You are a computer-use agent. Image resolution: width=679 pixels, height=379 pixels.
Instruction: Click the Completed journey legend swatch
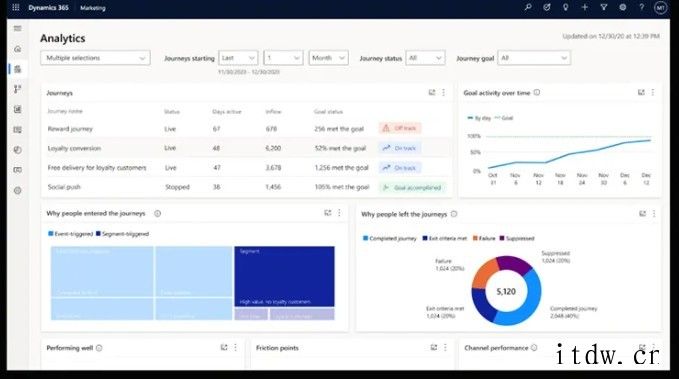click(x=365, y=238)
